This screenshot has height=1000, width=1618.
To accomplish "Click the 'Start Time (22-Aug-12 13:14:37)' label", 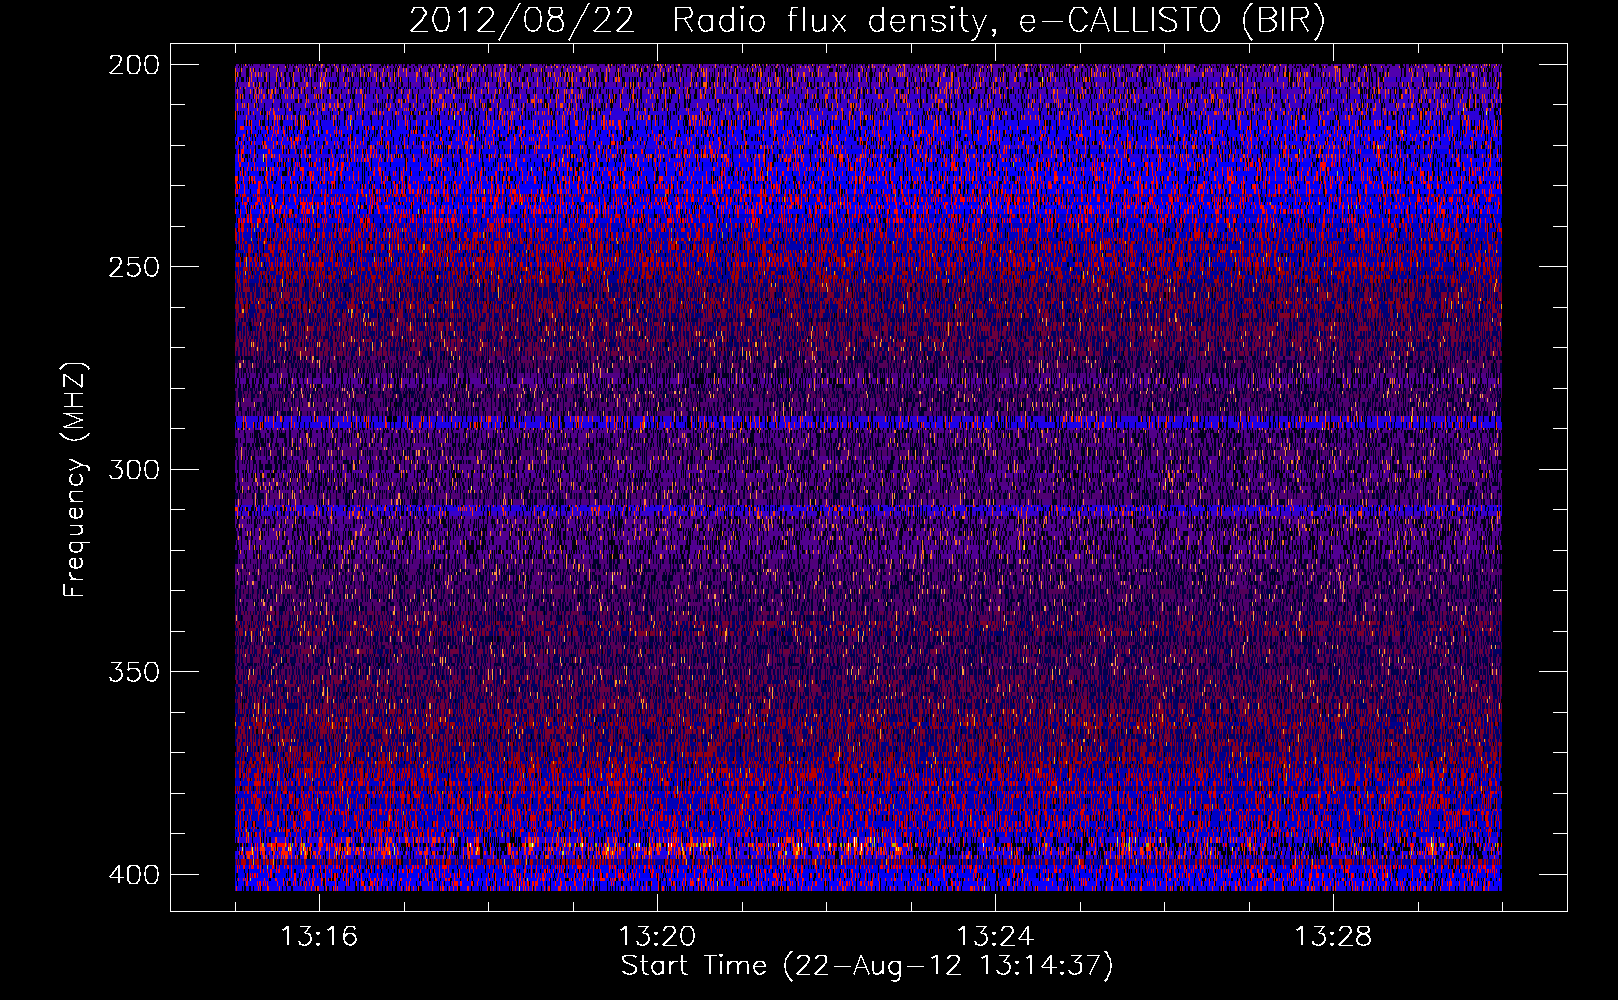I will pos(867,966).
